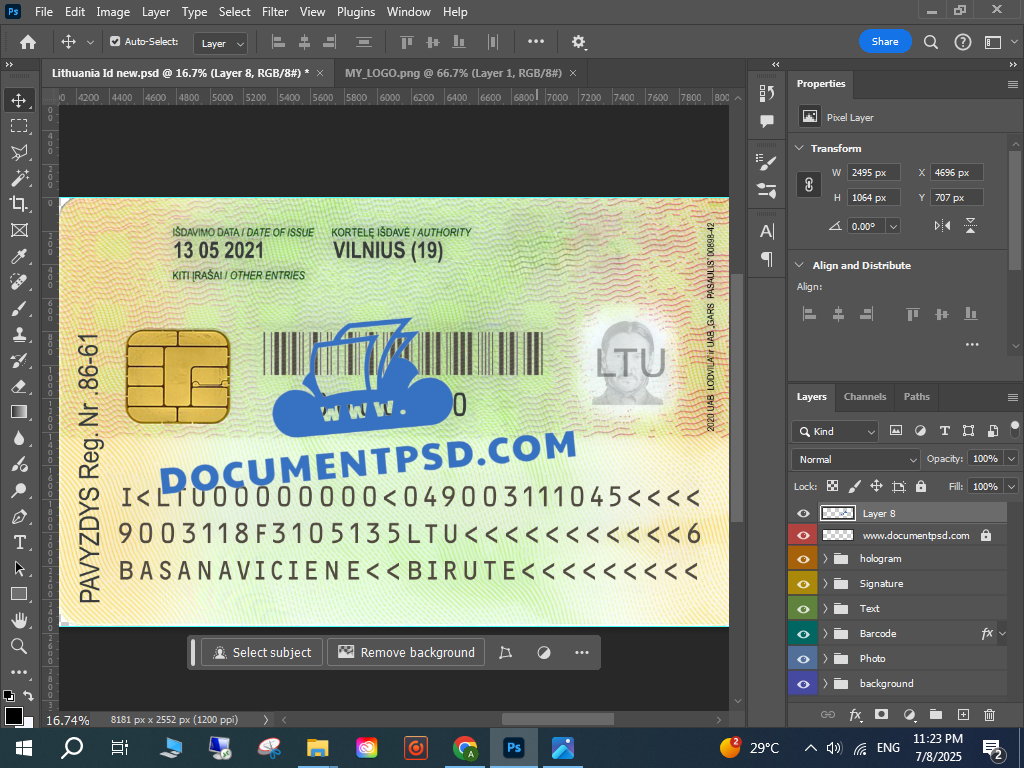Click the Transform width input field
This screenshot has height=768, width=1024.
tap(874, 172)
